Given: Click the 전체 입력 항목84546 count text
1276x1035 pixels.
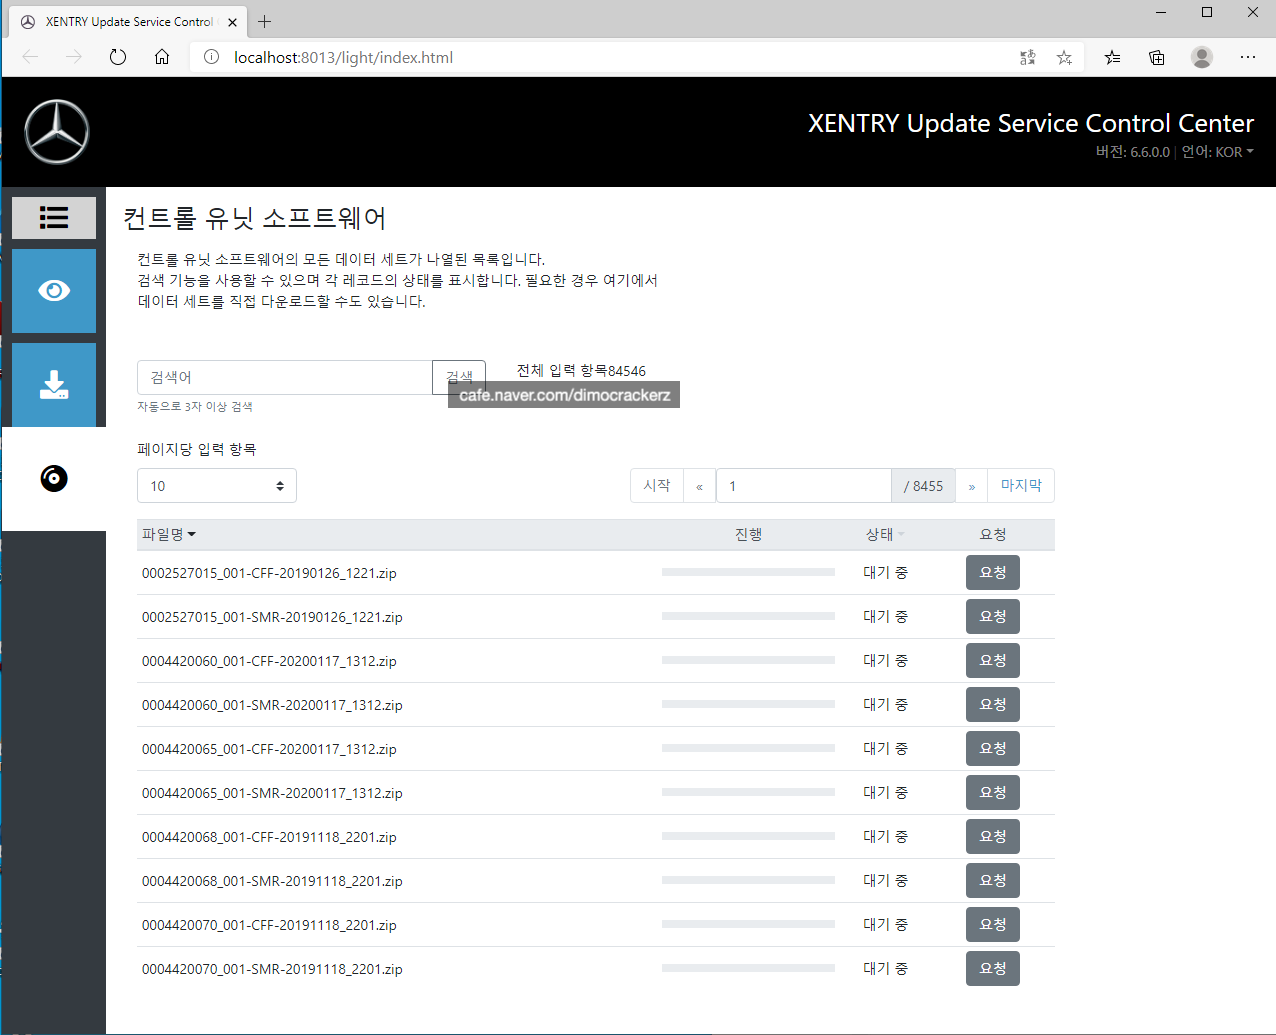Looking at the screenshot, I should [581, 370].
